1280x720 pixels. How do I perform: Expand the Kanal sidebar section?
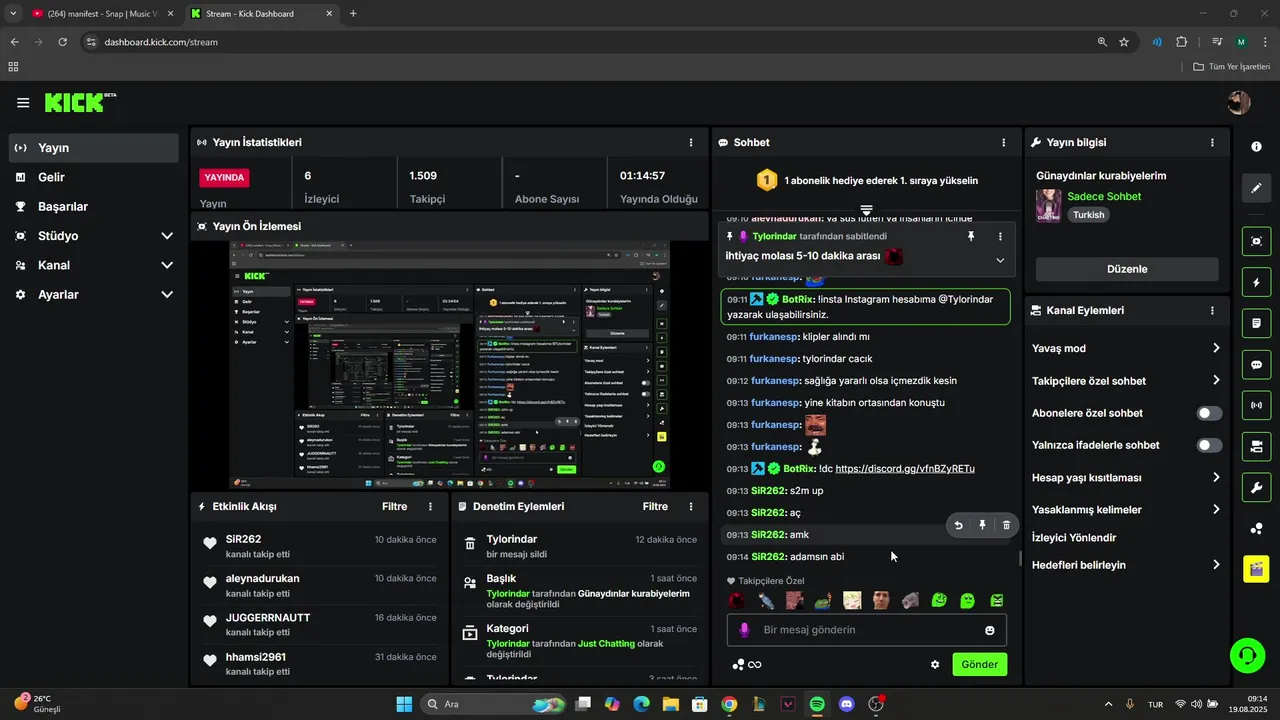click(x=167, y=265)
